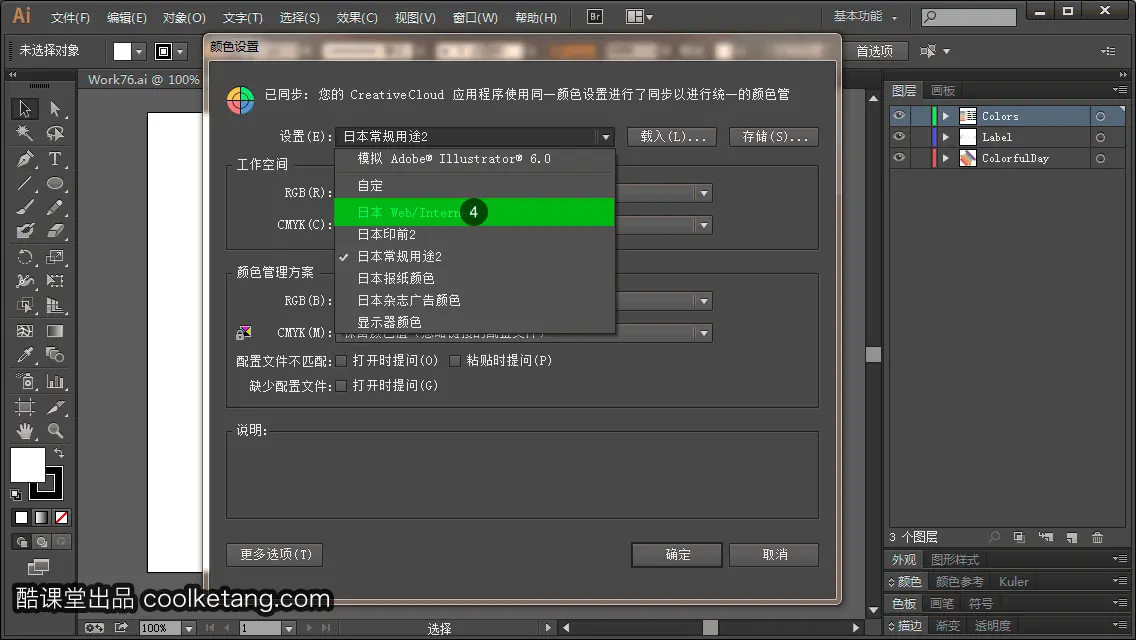Select the Magic Wand tool

coord(25,133)
